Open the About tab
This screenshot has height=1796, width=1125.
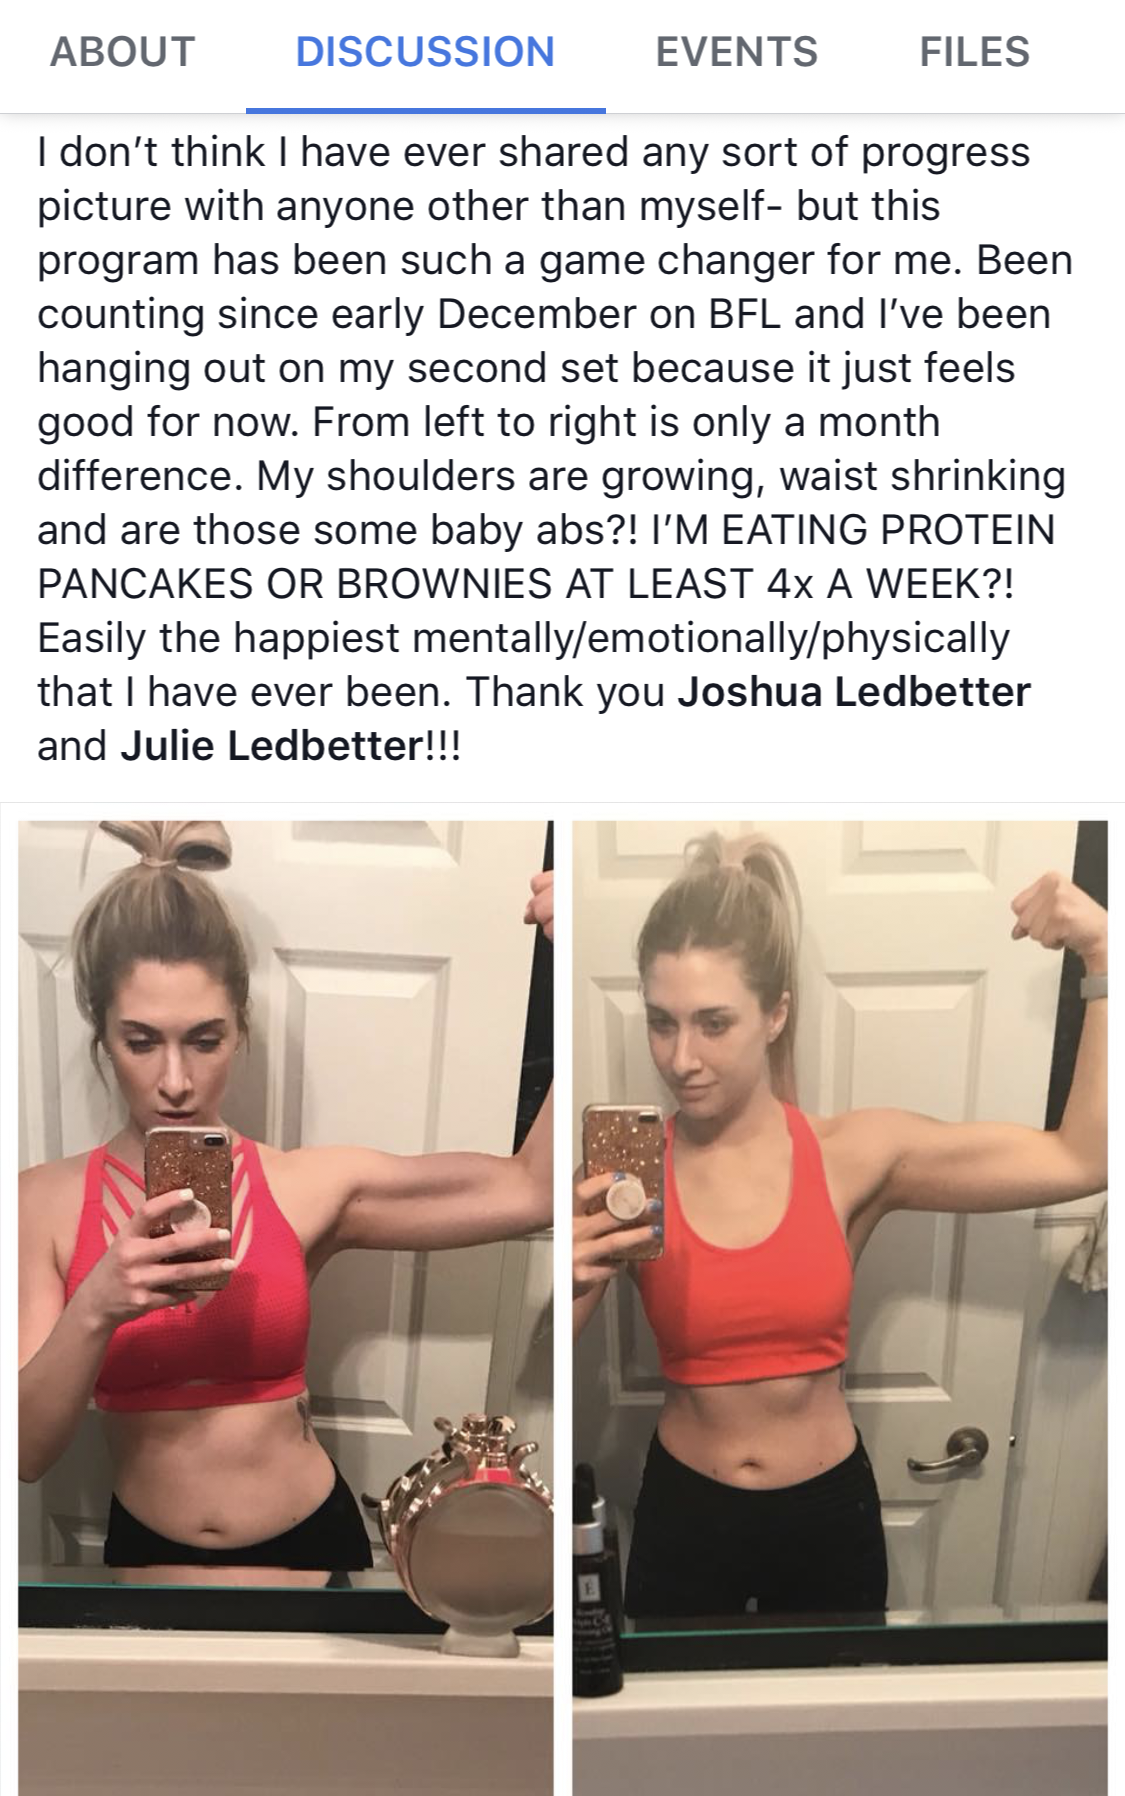click(x=122, y=52)
